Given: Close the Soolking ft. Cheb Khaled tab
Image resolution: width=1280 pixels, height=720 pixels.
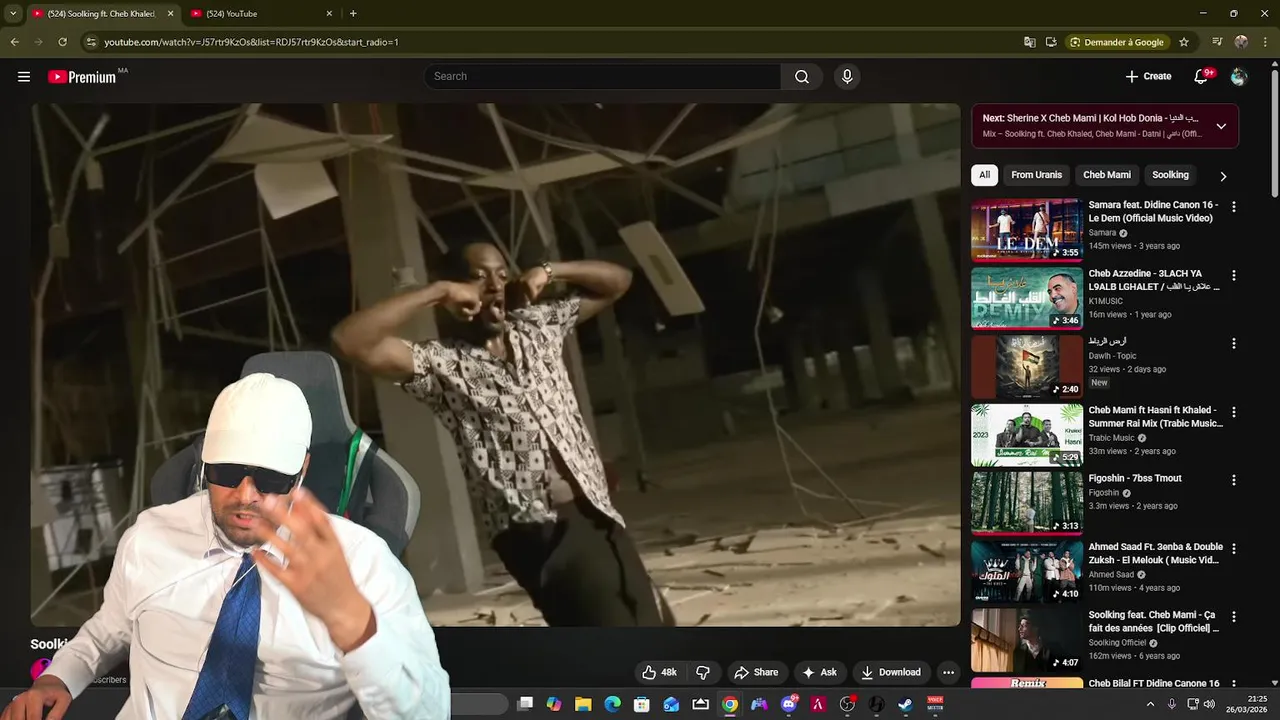Looking at the screenshot, I should (170, 14).
